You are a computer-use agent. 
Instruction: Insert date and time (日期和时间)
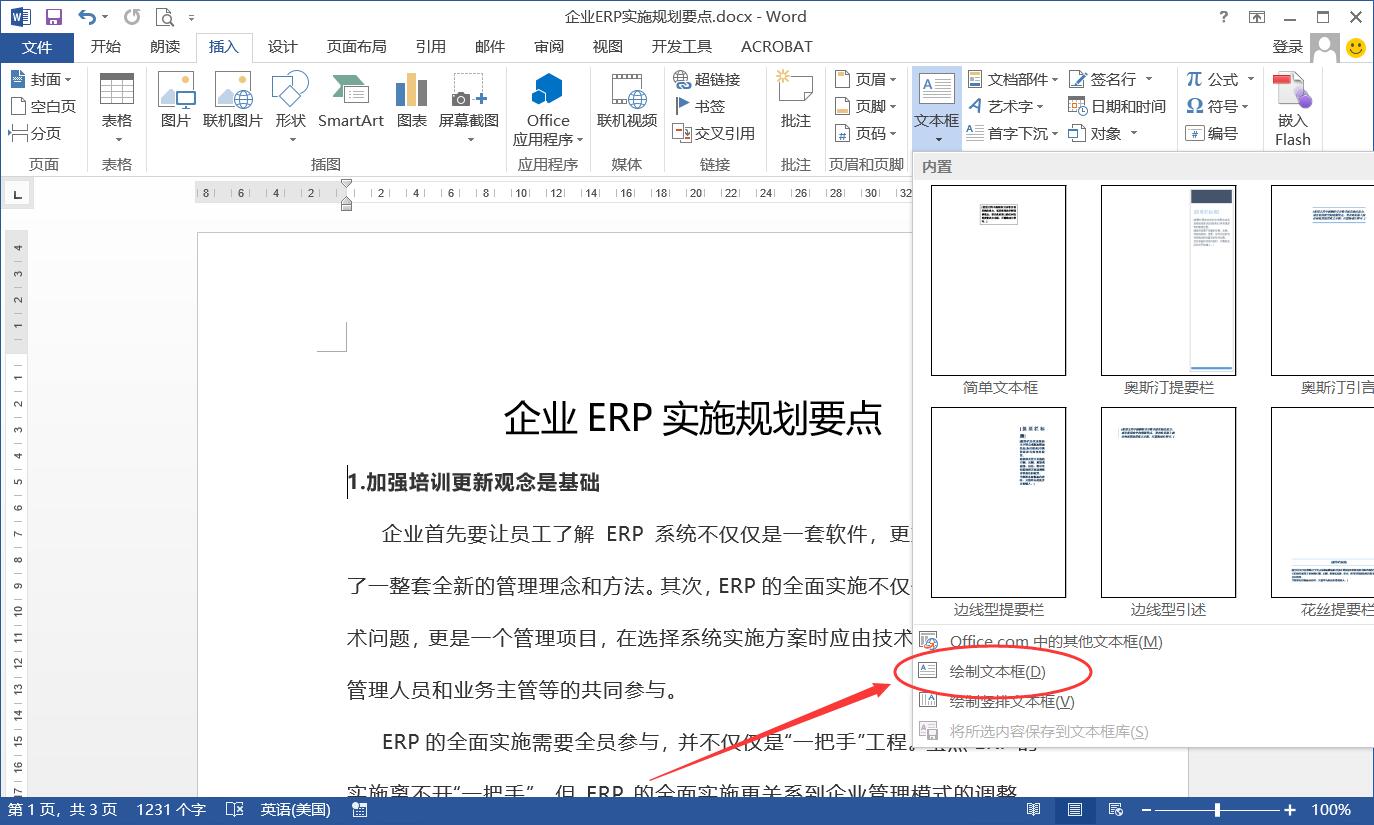(1117, 106)
